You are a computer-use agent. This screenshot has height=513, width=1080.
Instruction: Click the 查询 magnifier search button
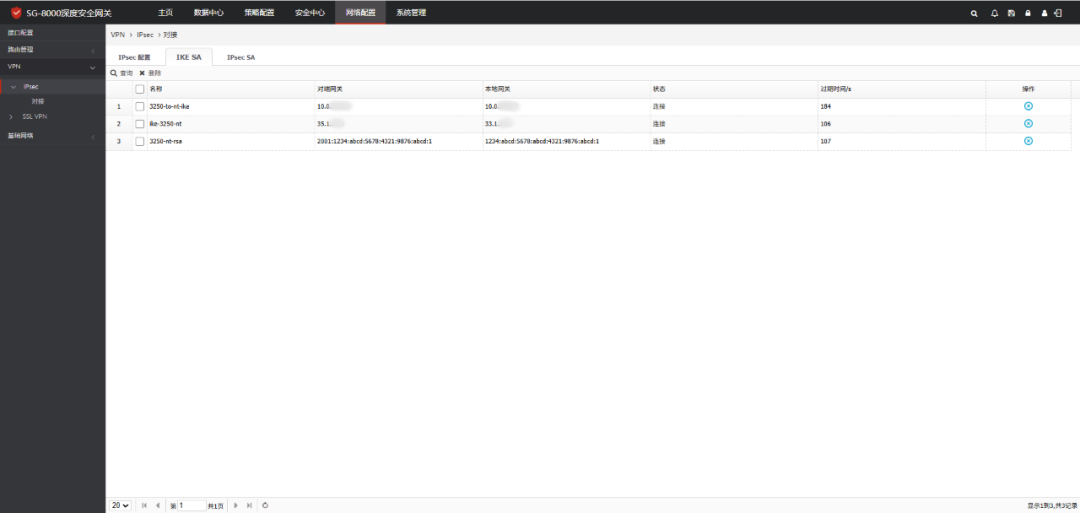click(122, 73)
